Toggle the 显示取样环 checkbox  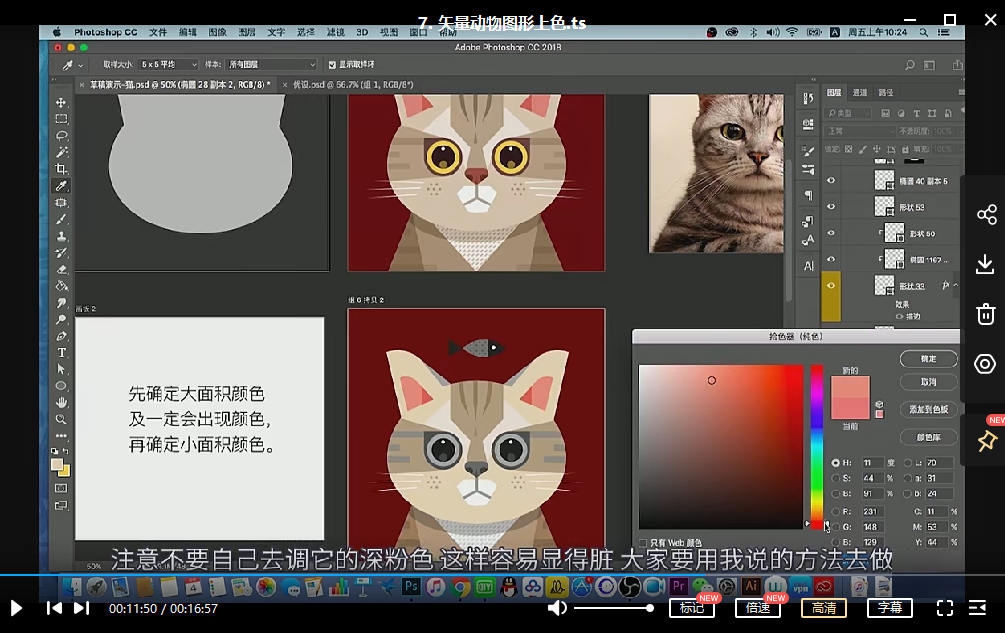[x=331, y=65]
